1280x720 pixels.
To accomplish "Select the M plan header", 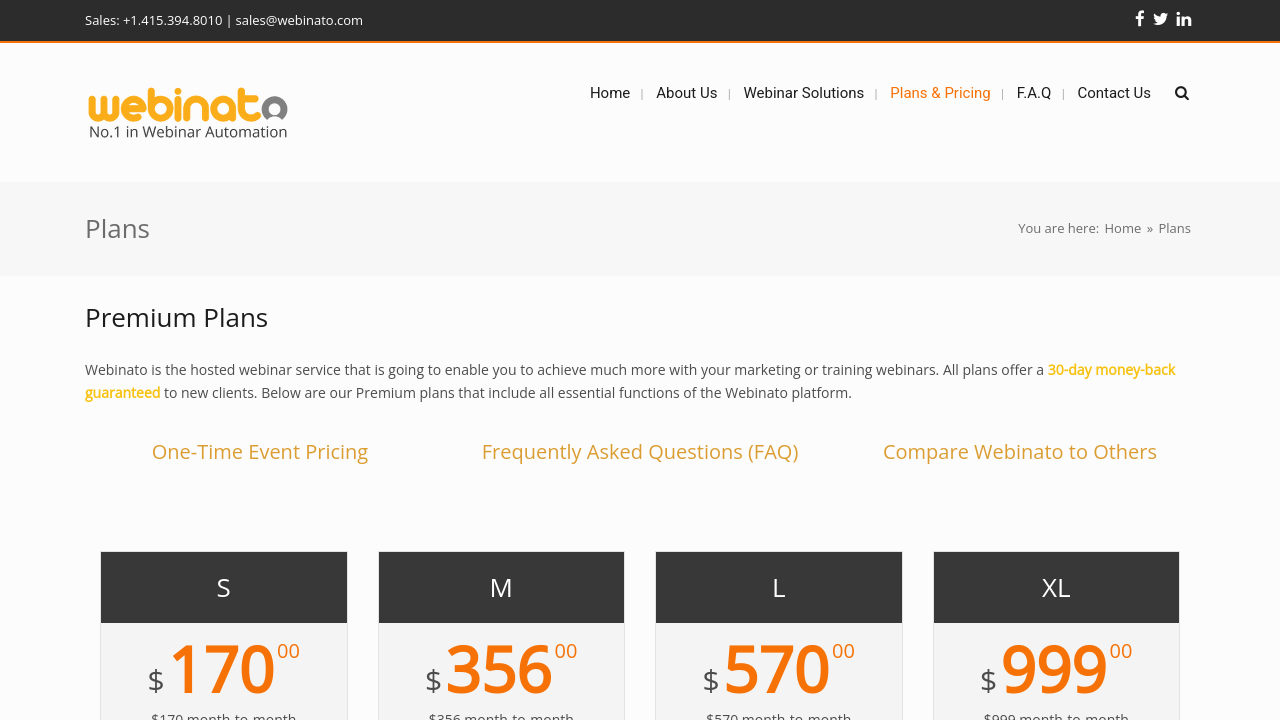I will point(501,588).
